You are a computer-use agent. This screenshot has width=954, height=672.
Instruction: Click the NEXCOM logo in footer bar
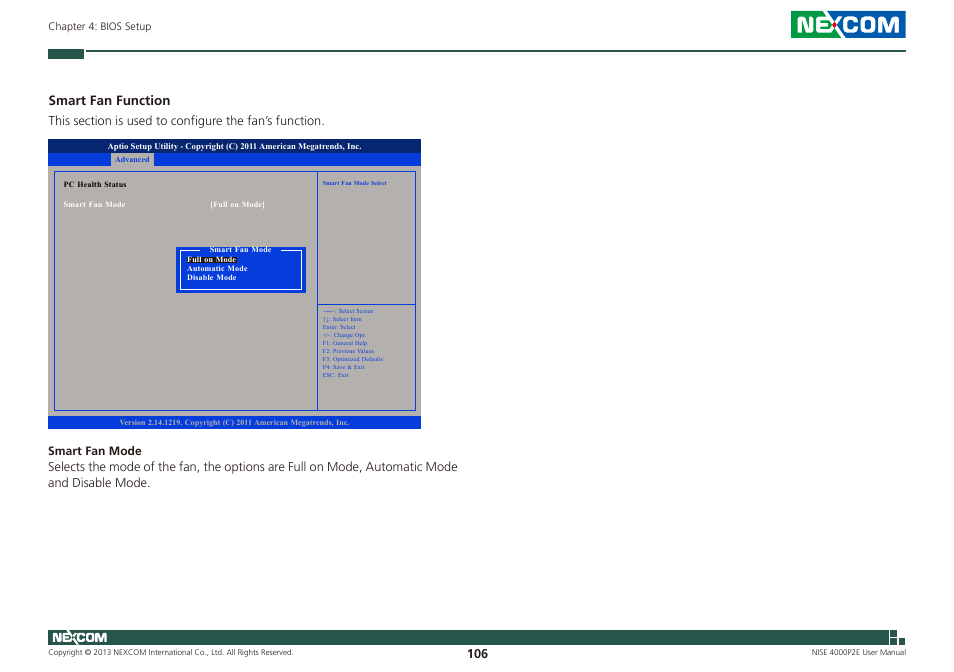[x=79, y=637]
